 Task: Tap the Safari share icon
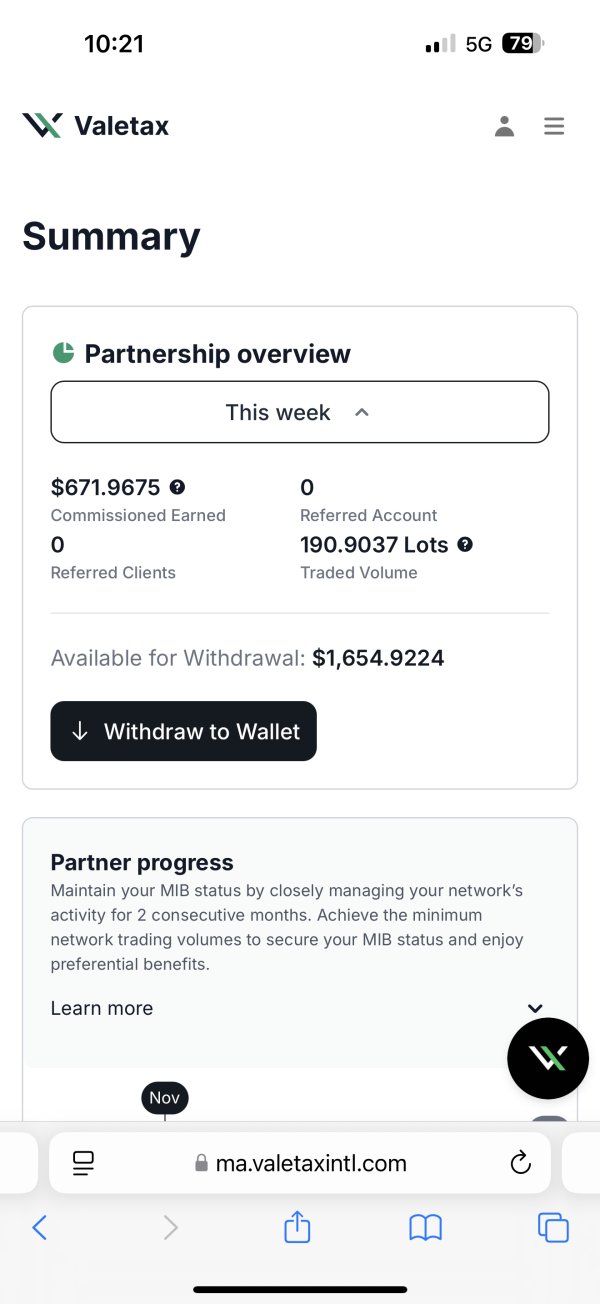pyautogui.click(x=297, y=1227)
